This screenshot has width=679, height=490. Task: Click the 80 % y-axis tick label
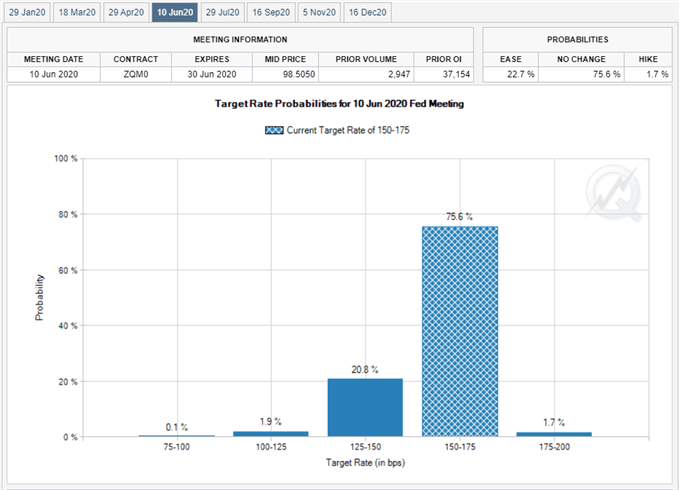[68, 214]
